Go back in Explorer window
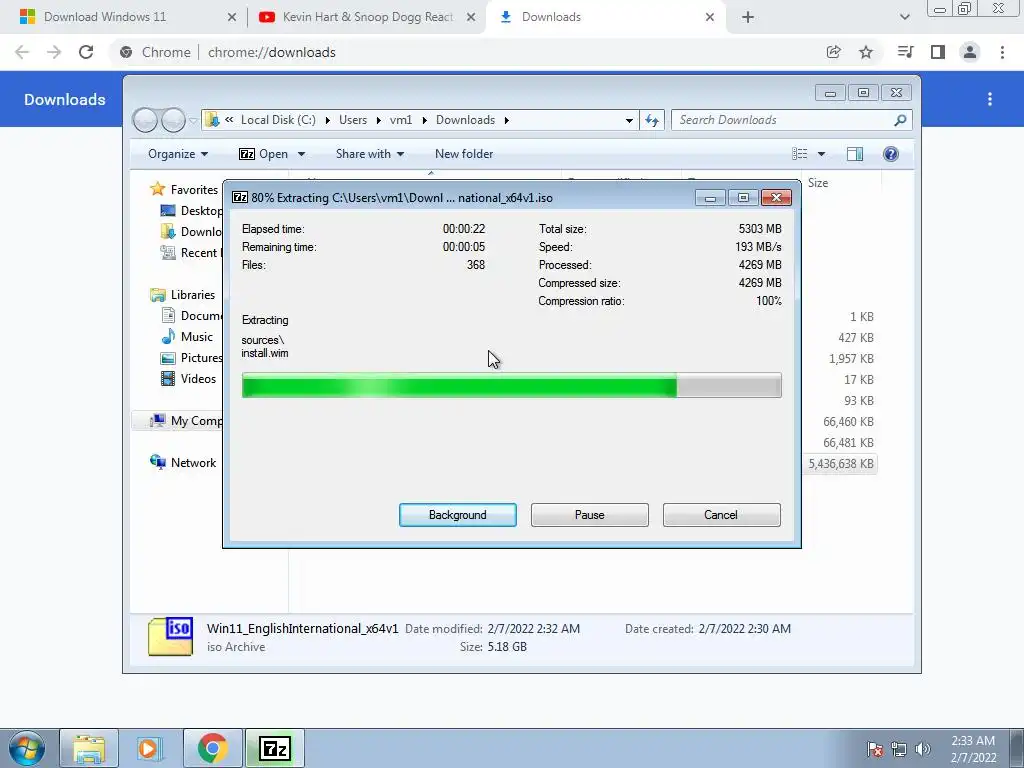Screen dimensions: 1024x768 [145, 120]
